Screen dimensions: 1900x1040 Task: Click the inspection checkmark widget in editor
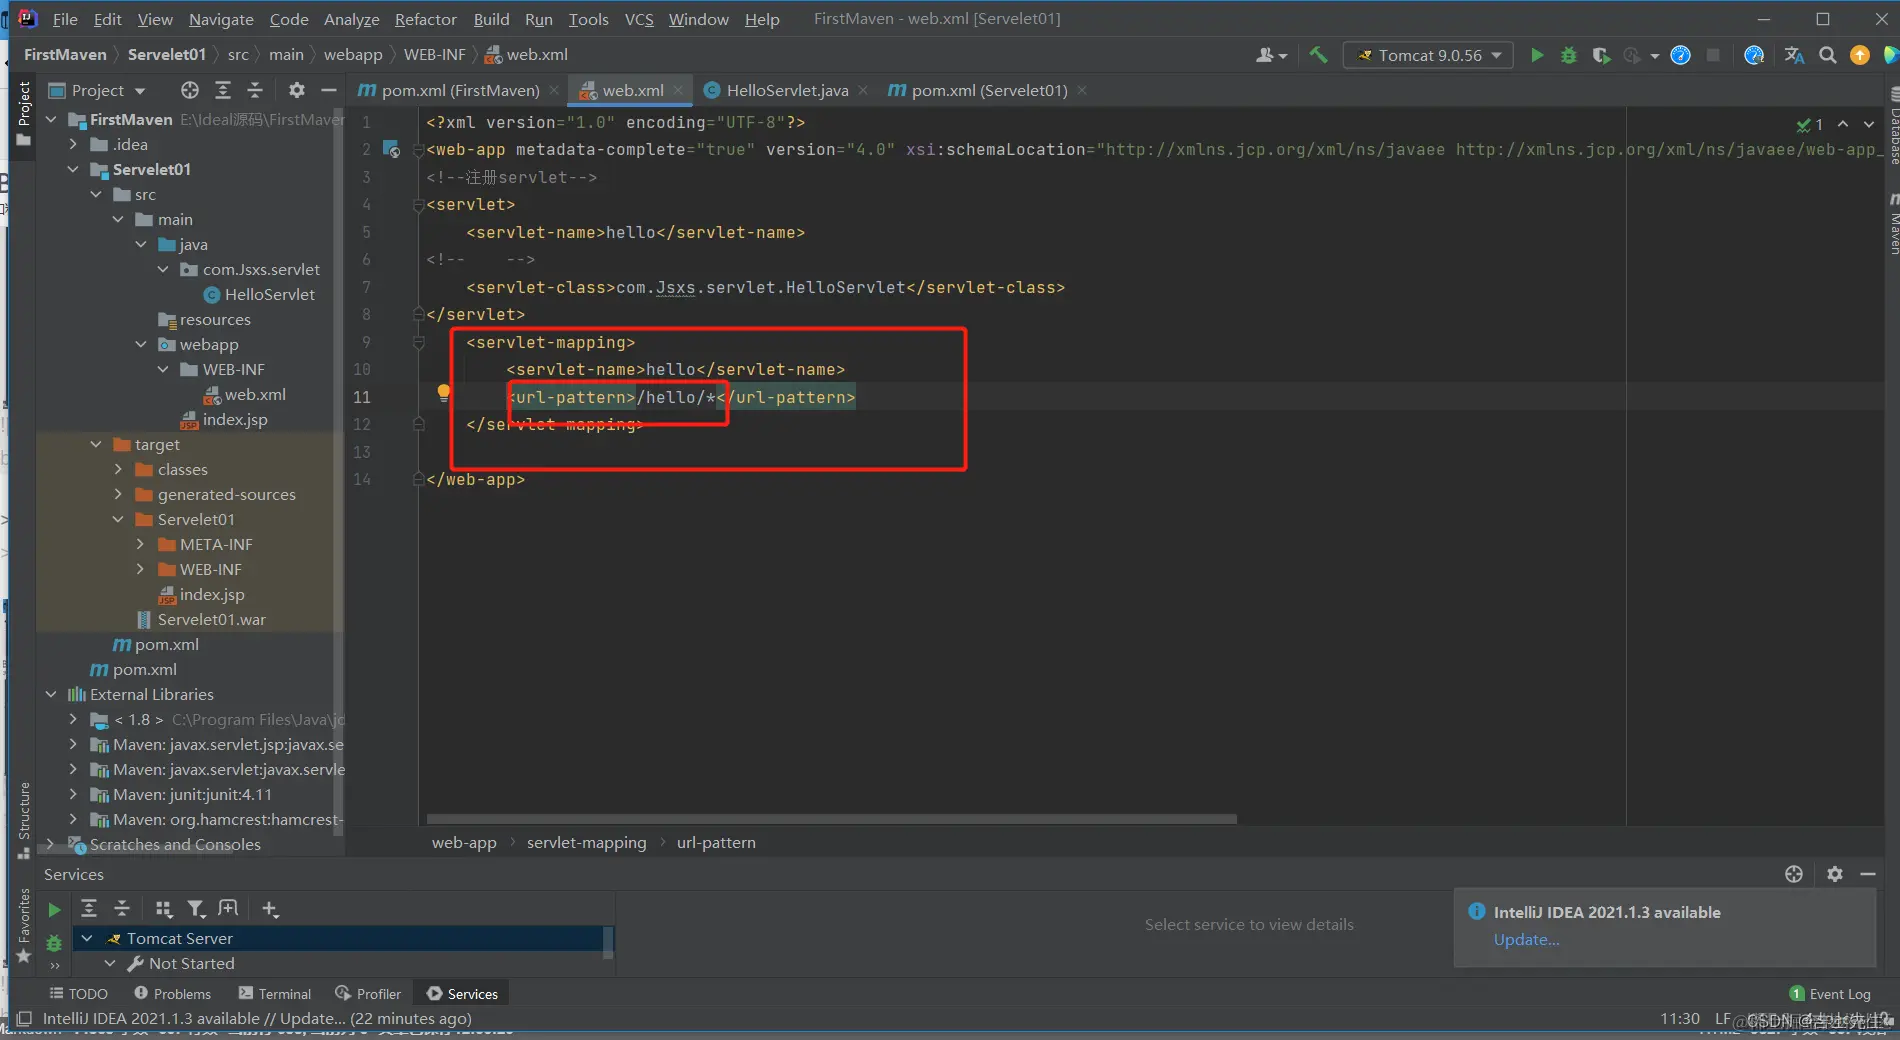click(1809, 124)
